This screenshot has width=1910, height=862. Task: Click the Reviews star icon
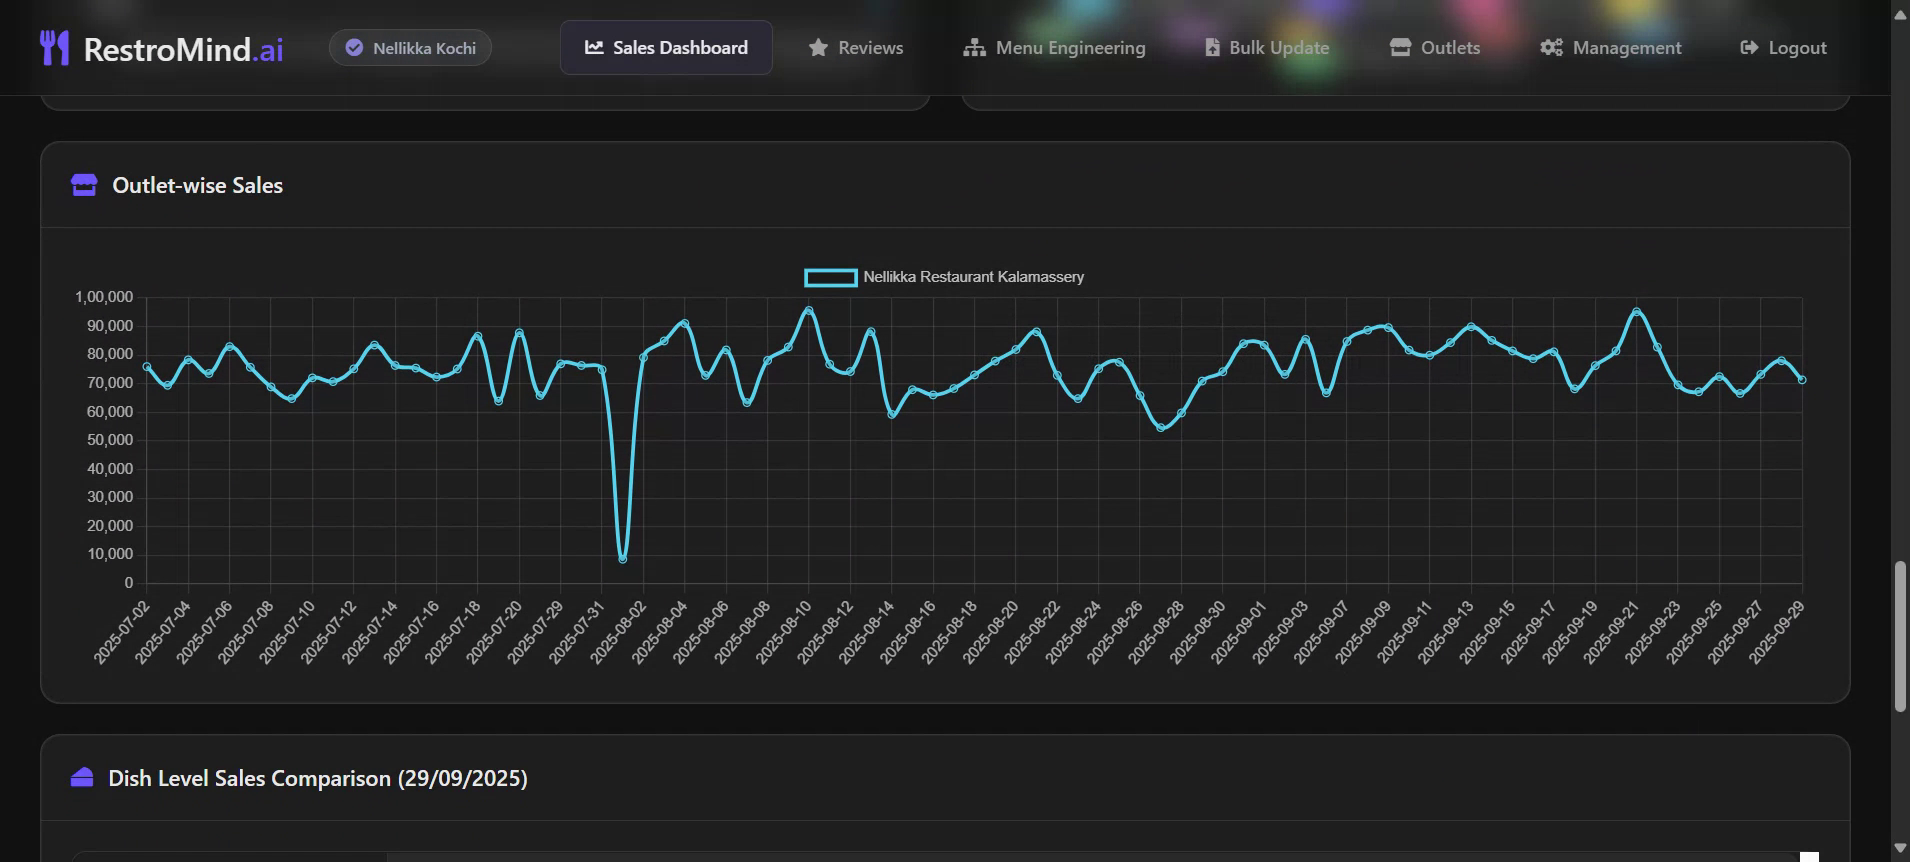click(x=818, y=48)
